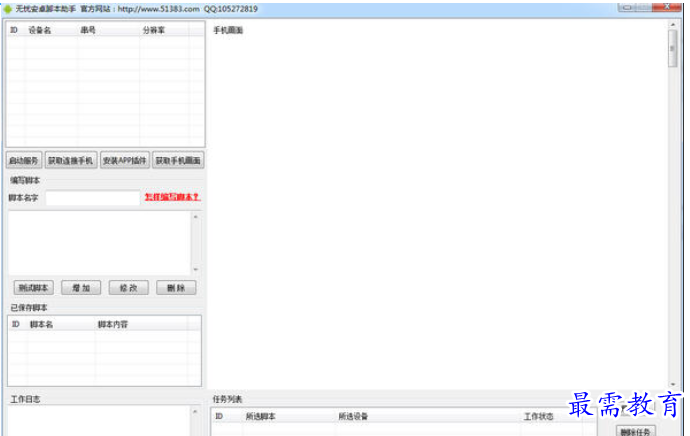Click the 删除 script button
690x436 pixels.
tap(176, 288)
